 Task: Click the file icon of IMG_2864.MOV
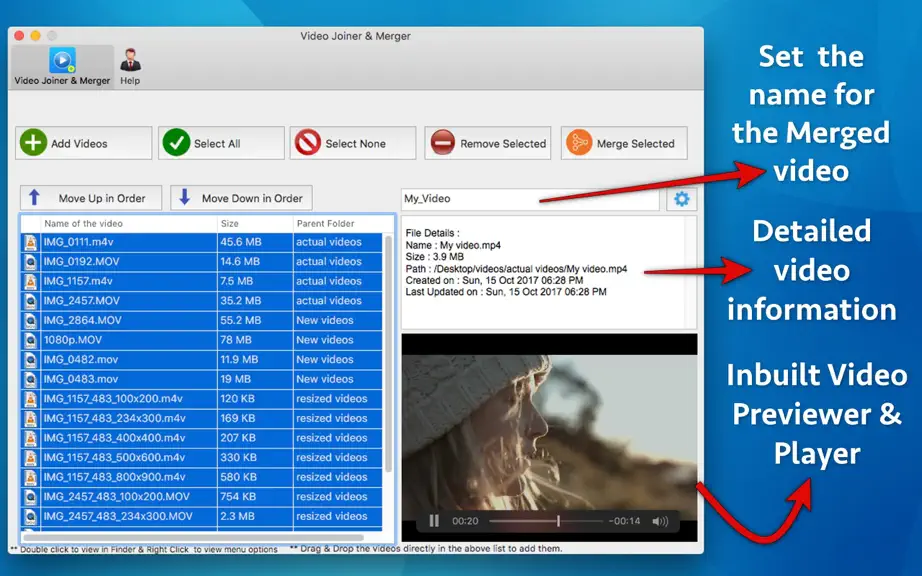(30, 320)
